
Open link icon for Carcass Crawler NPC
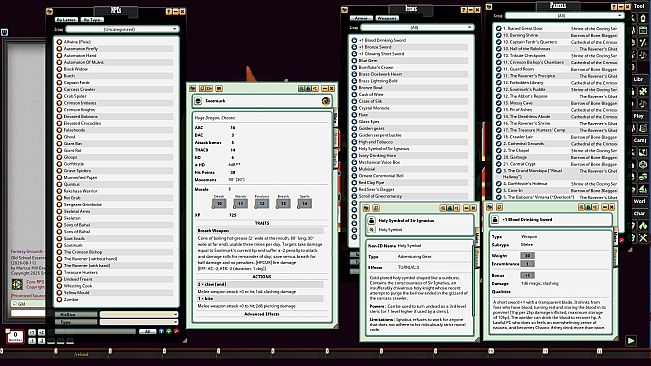(59, 89)
